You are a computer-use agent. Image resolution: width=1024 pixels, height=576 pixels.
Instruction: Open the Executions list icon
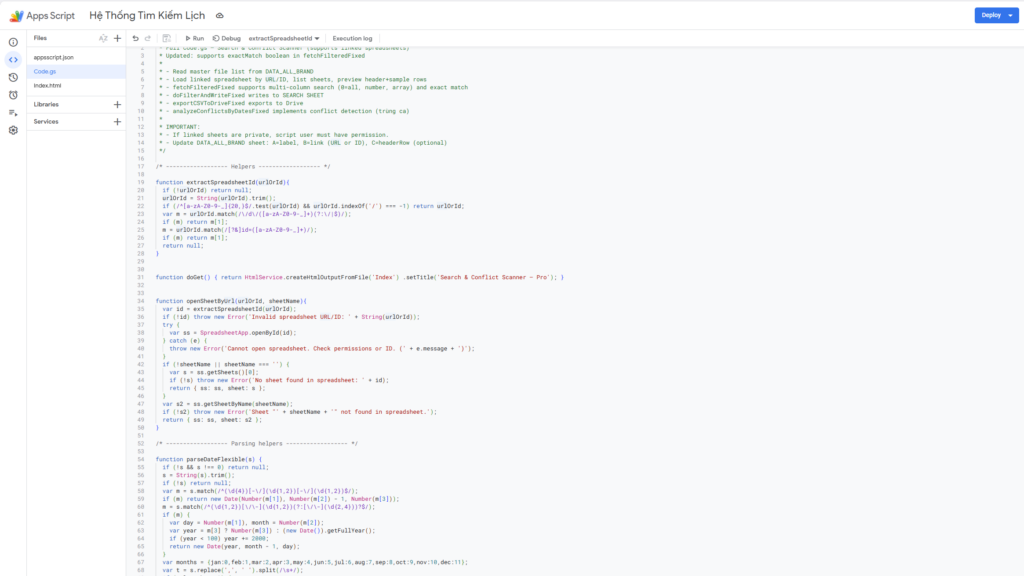pos(13,113)
